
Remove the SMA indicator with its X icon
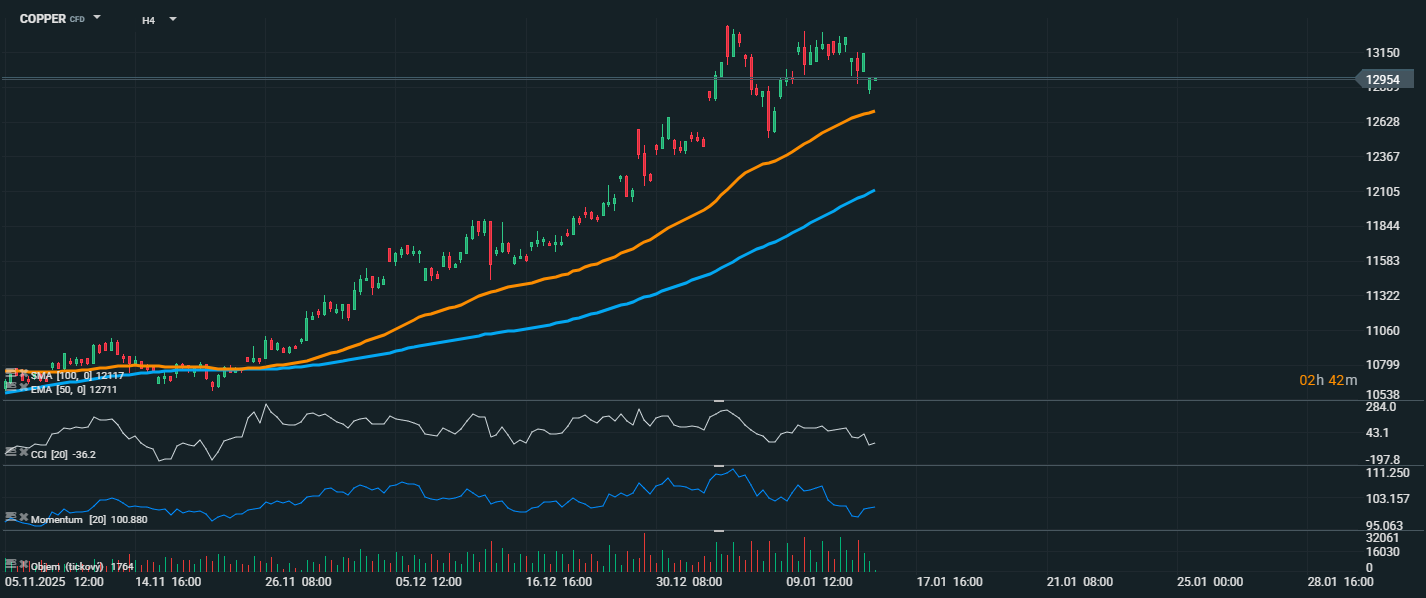pyautogui.click(x=24, y=373)
